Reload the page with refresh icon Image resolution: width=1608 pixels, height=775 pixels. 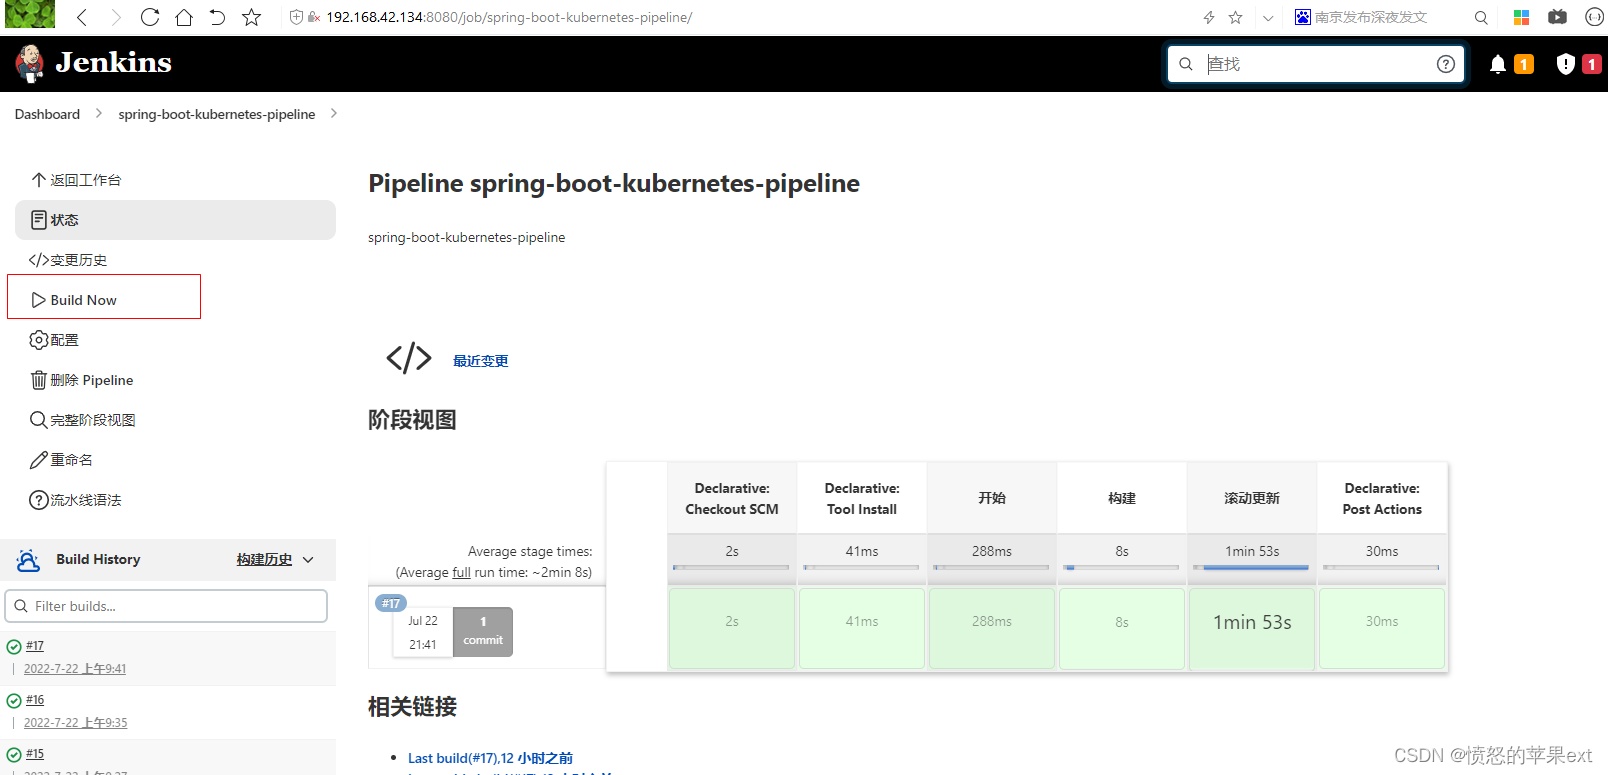point(150,17)
